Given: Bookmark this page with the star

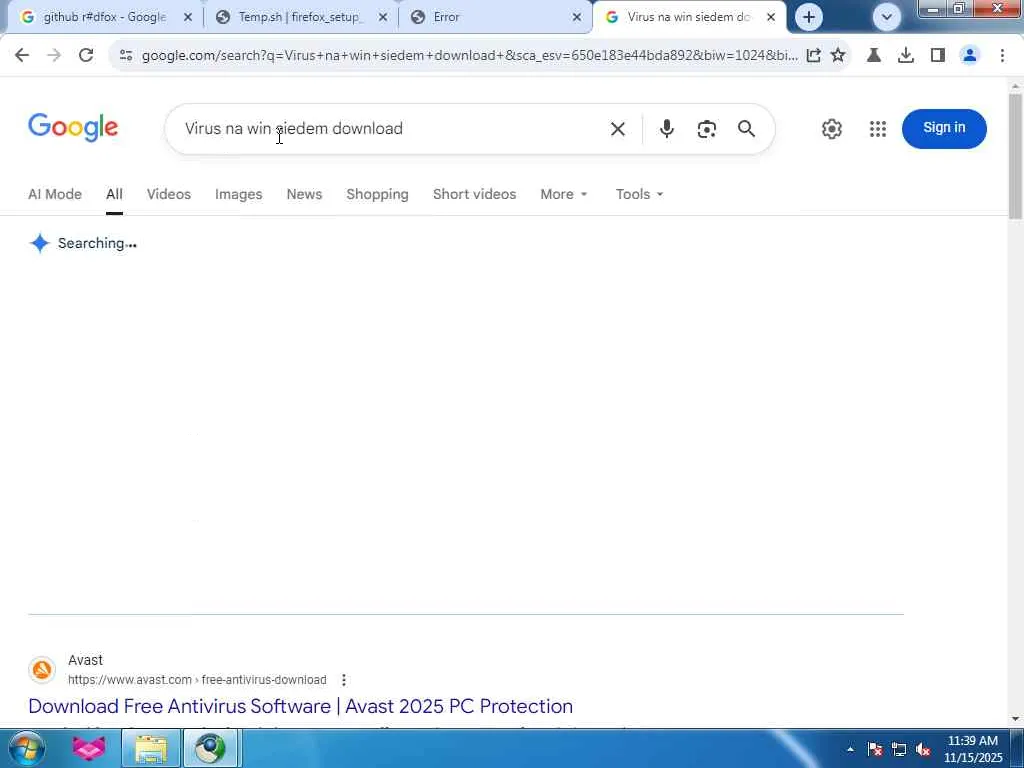Looking at the screenshot, I should [x=838, y=56].
